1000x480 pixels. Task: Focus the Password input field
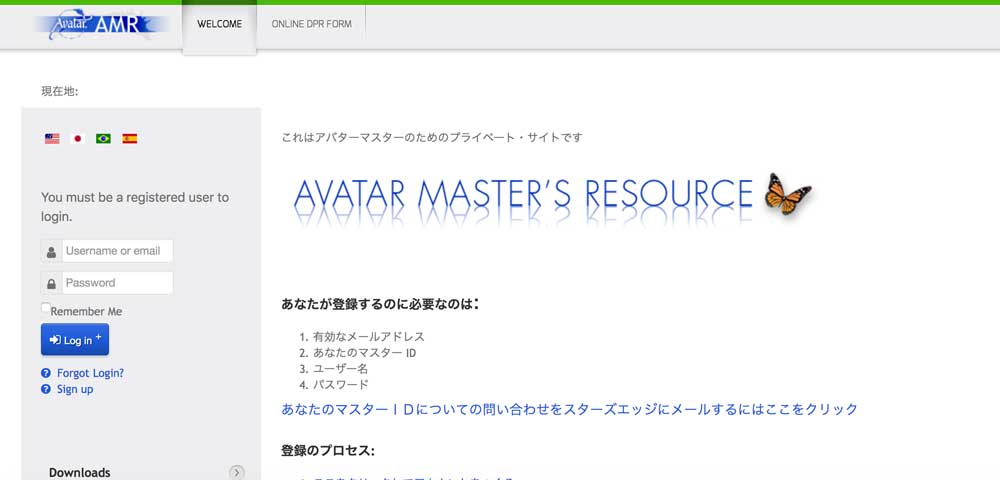(117, 283)
